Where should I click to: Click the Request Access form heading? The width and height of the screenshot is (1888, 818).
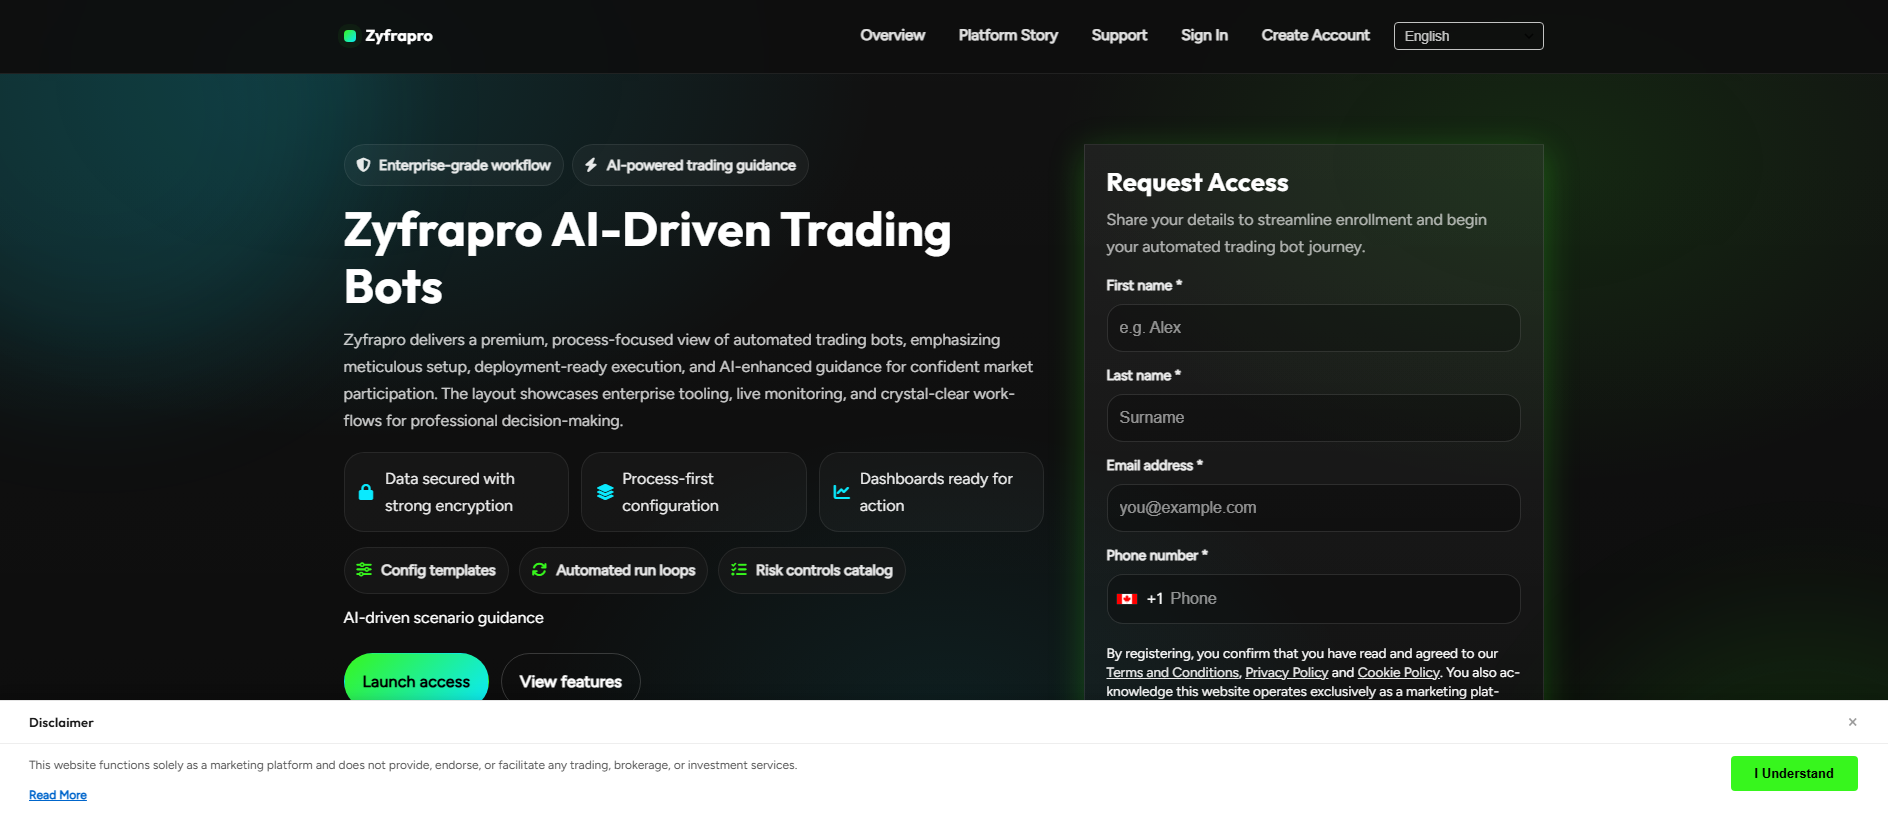tap(1197, 182)
